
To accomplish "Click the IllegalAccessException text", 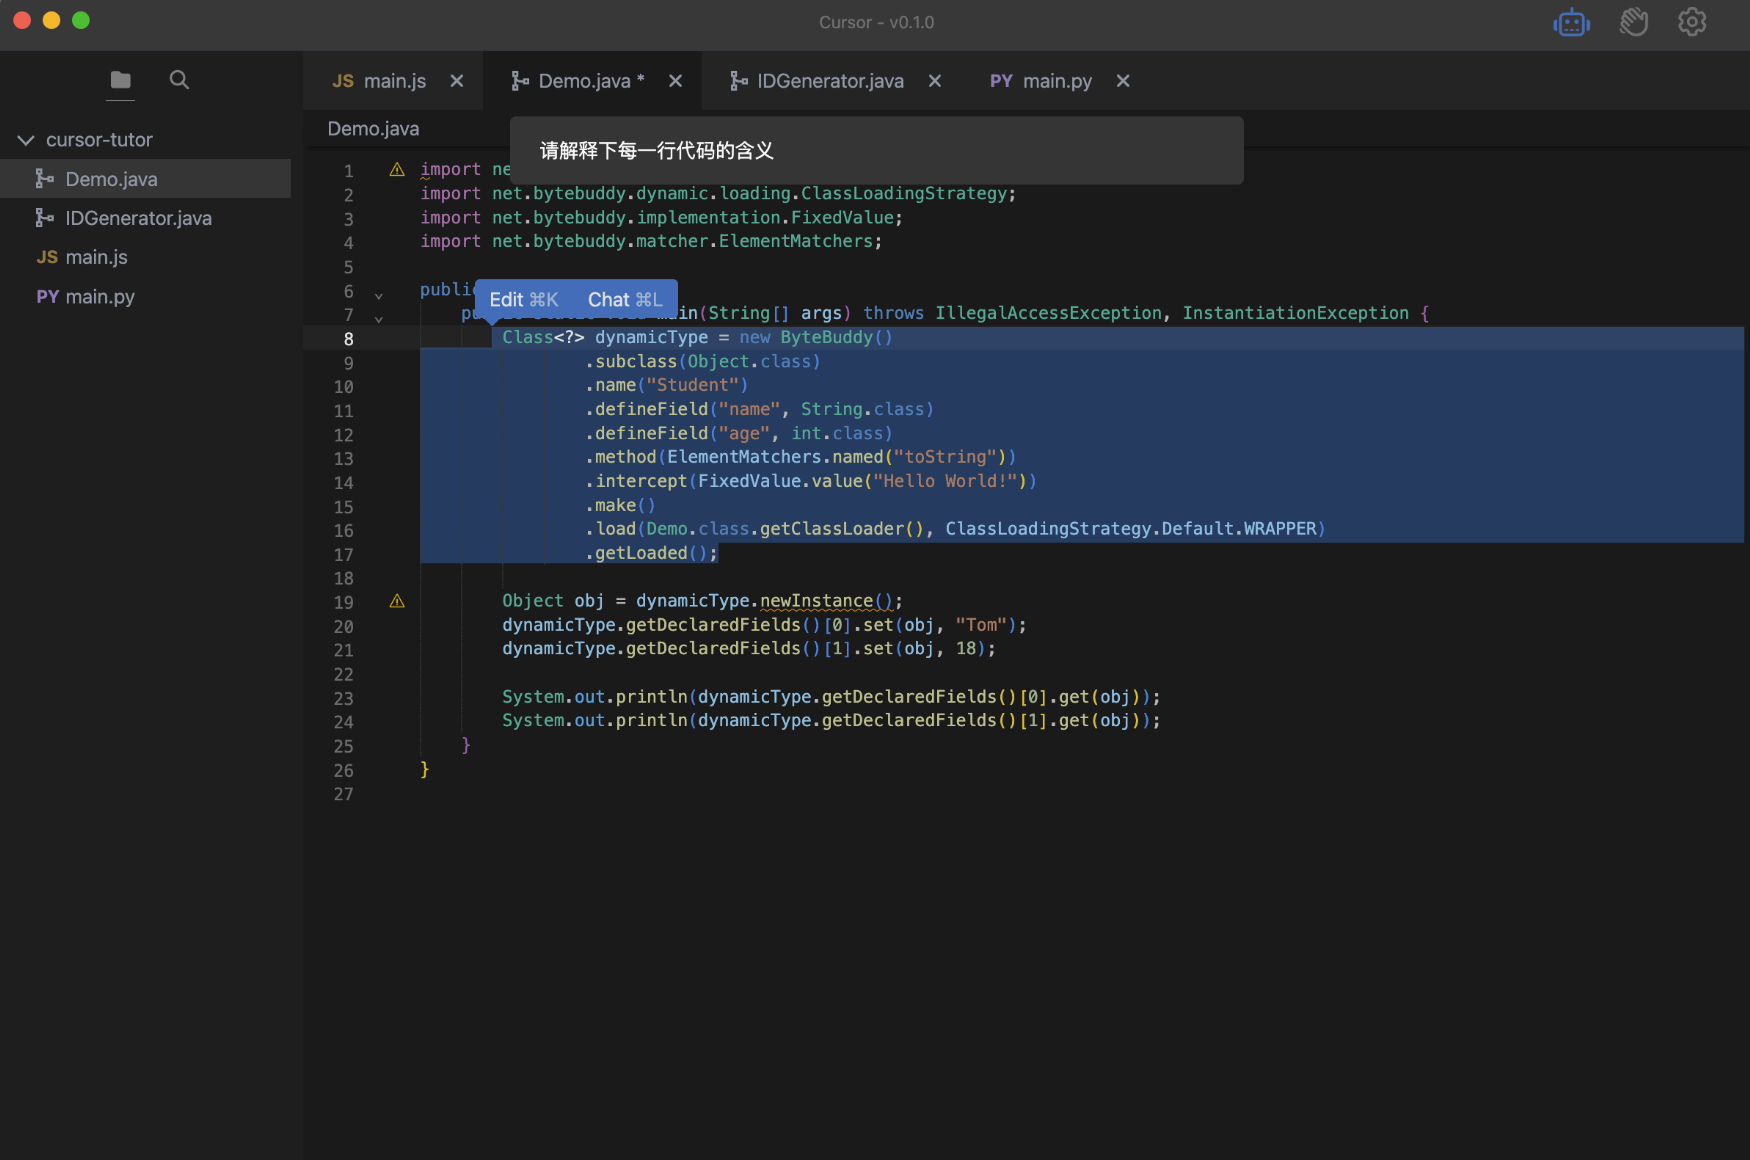I will pyautogui.click(x=1049, y=313).
